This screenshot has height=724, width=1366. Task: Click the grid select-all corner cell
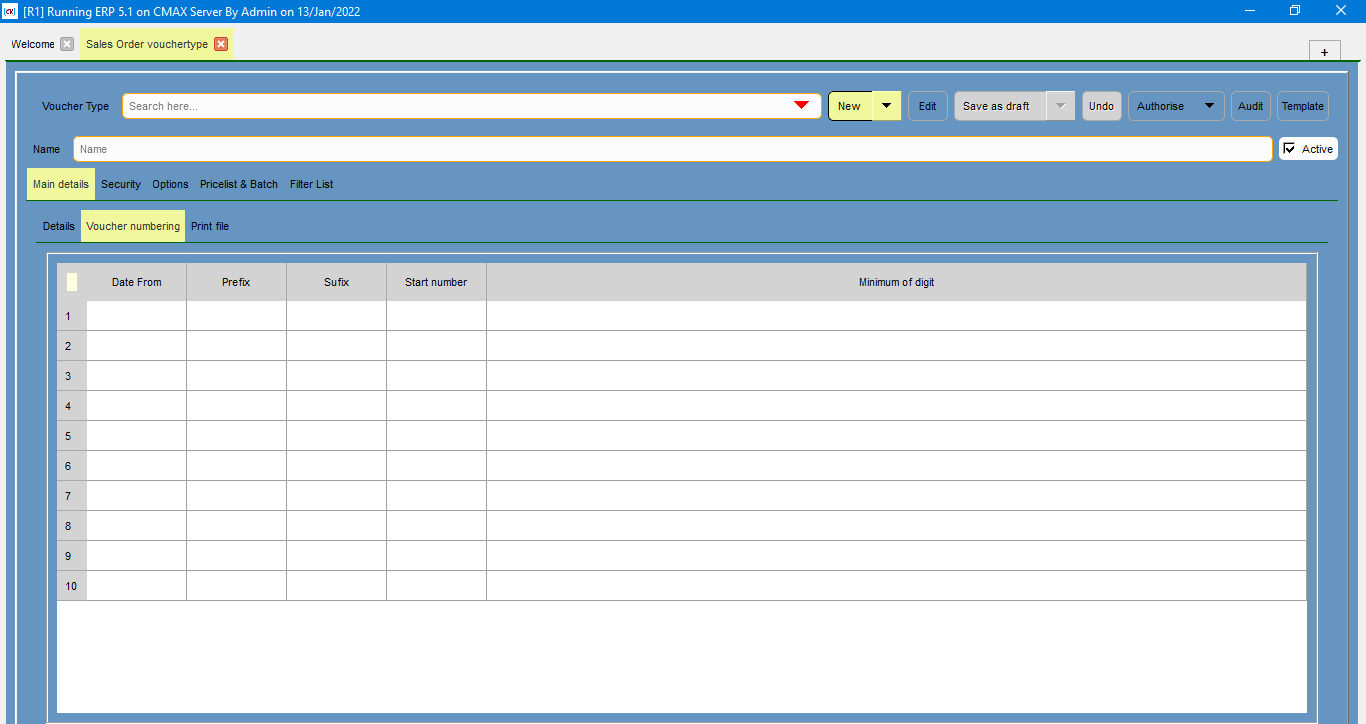click(72, 282)
